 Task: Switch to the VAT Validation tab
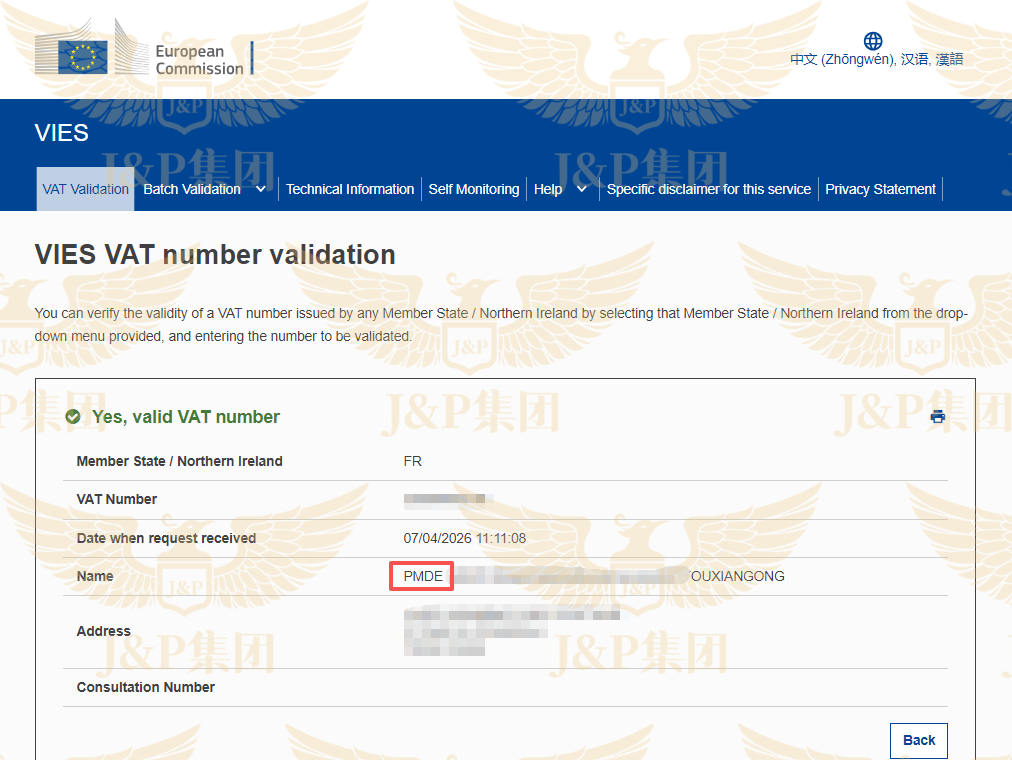point(84,188)
